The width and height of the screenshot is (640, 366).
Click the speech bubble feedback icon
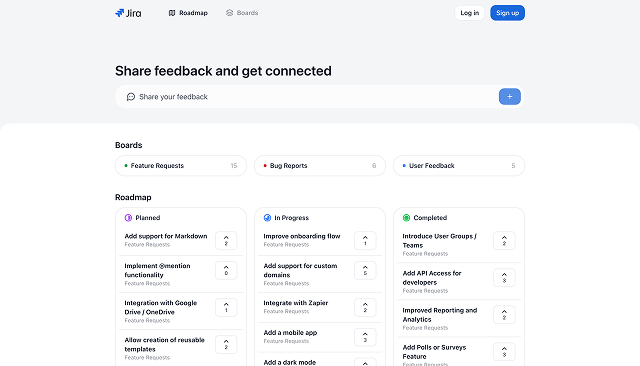[131, 97]
